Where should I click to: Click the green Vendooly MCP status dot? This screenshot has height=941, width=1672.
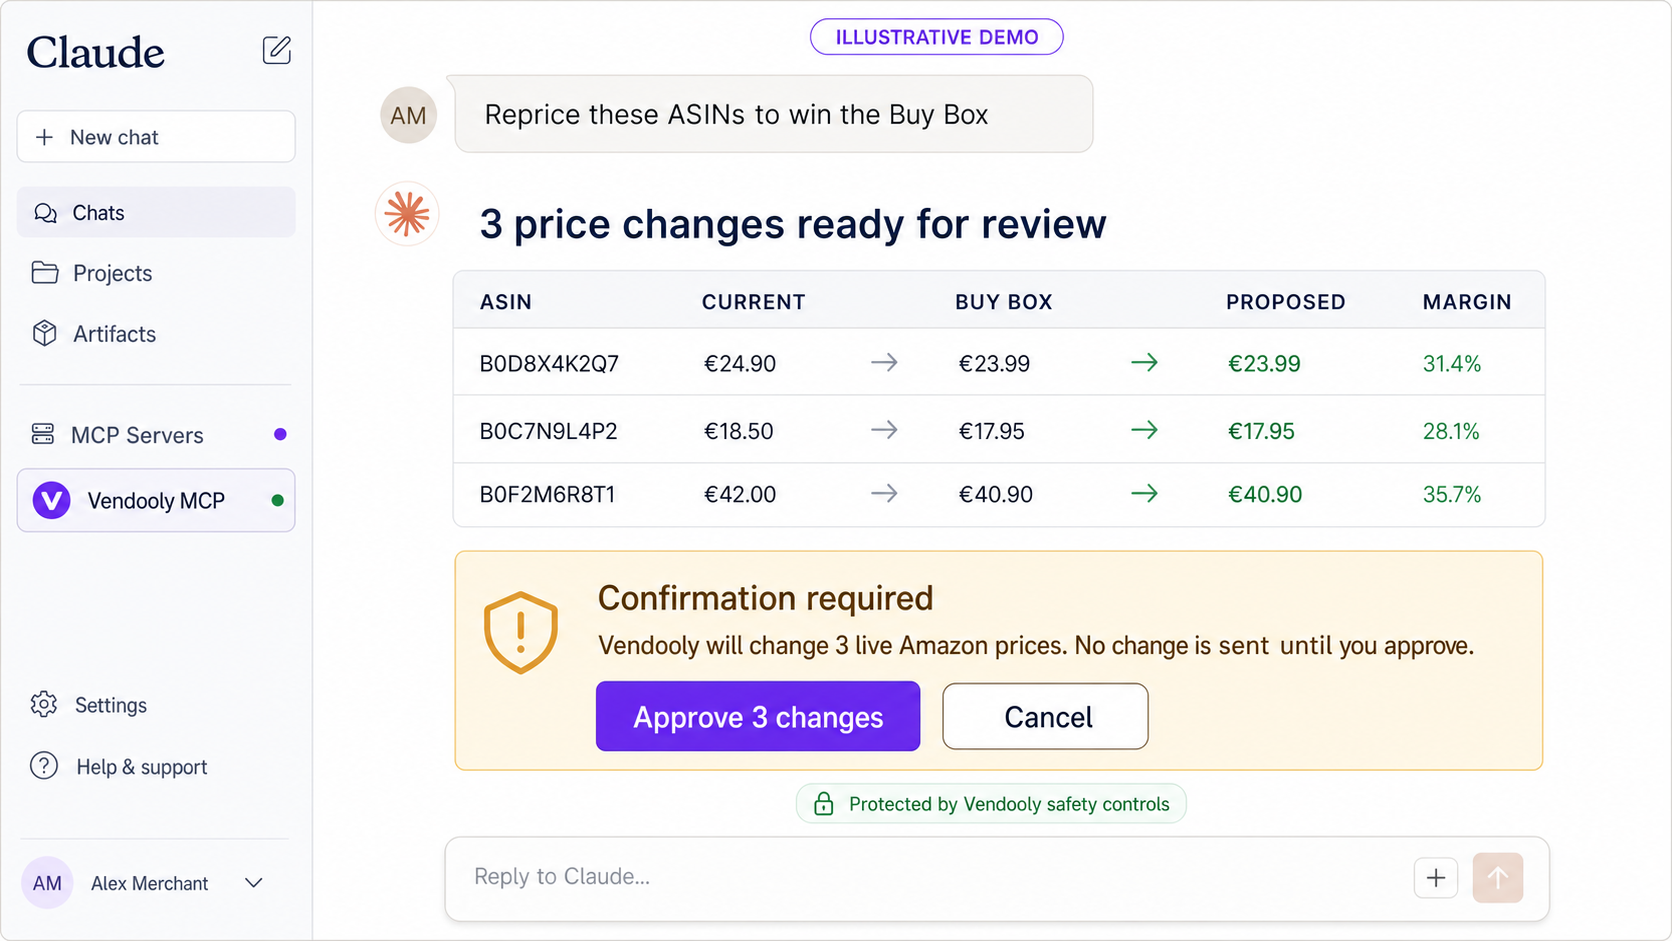[x=277, y=500]
